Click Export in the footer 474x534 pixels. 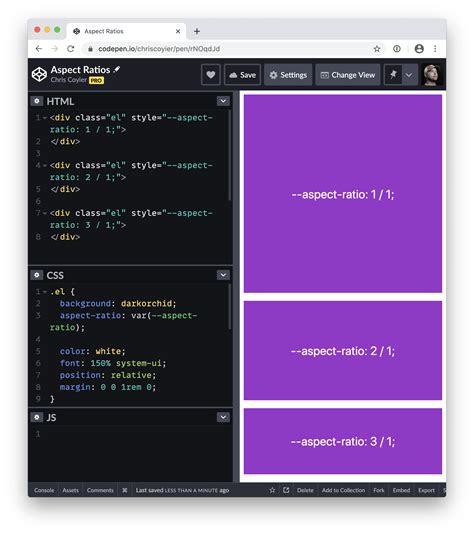tap(426, 490)
